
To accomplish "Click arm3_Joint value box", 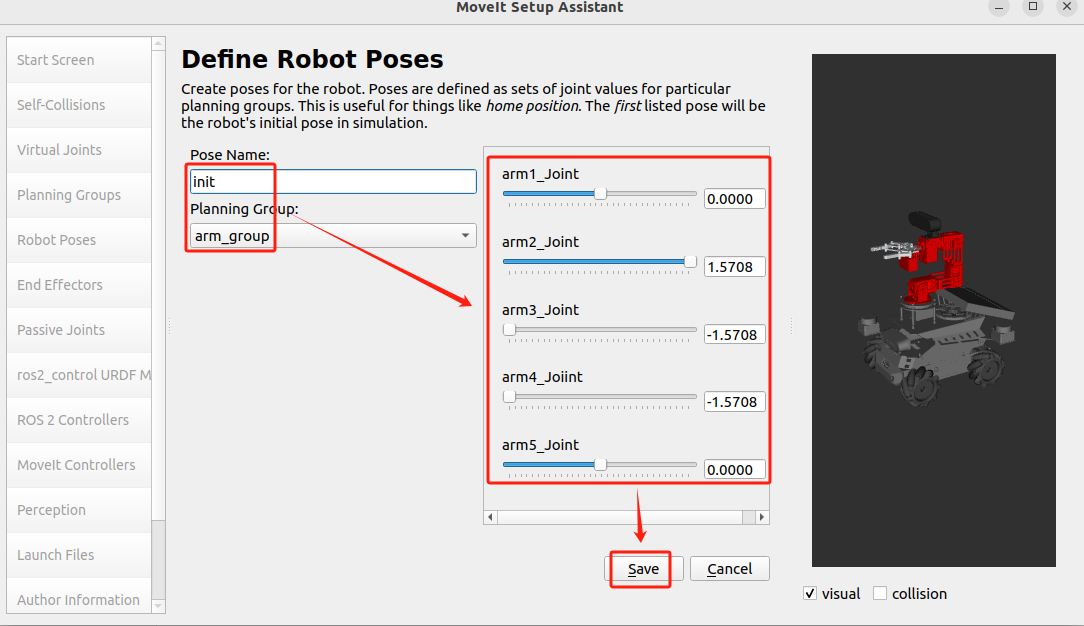I will point(734,334).
